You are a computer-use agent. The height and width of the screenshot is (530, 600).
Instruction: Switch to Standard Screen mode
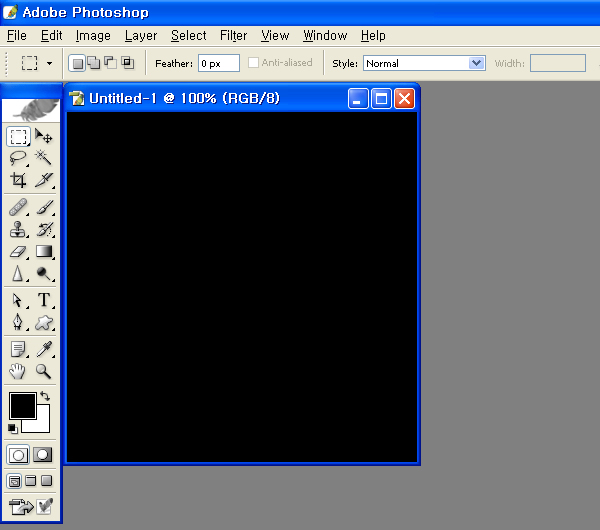click(x=14, y=481)
